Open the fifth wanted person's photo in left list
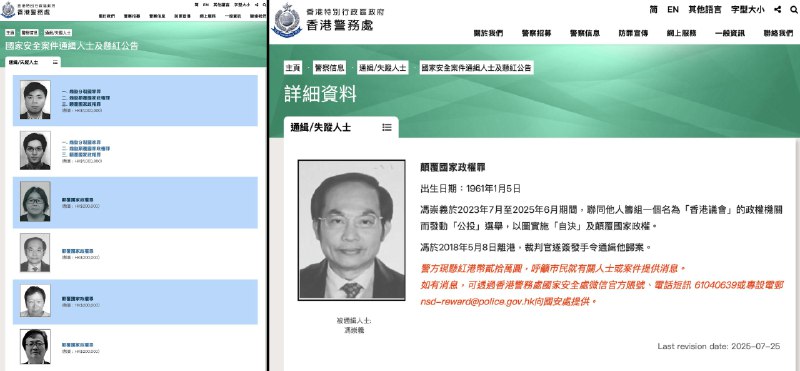The height and width of the screenshot is (371, 800). [x=35, y=301]
